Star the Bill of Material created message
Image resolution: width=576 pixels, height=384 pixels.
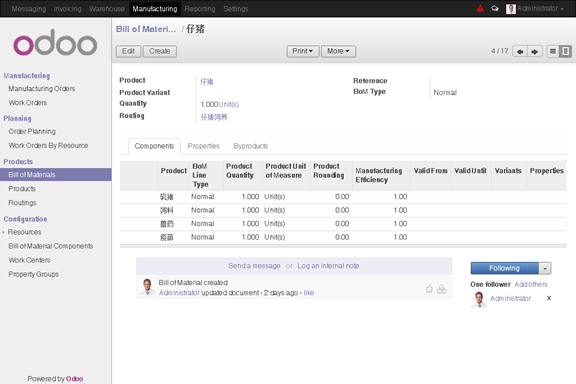pos(429,289)
